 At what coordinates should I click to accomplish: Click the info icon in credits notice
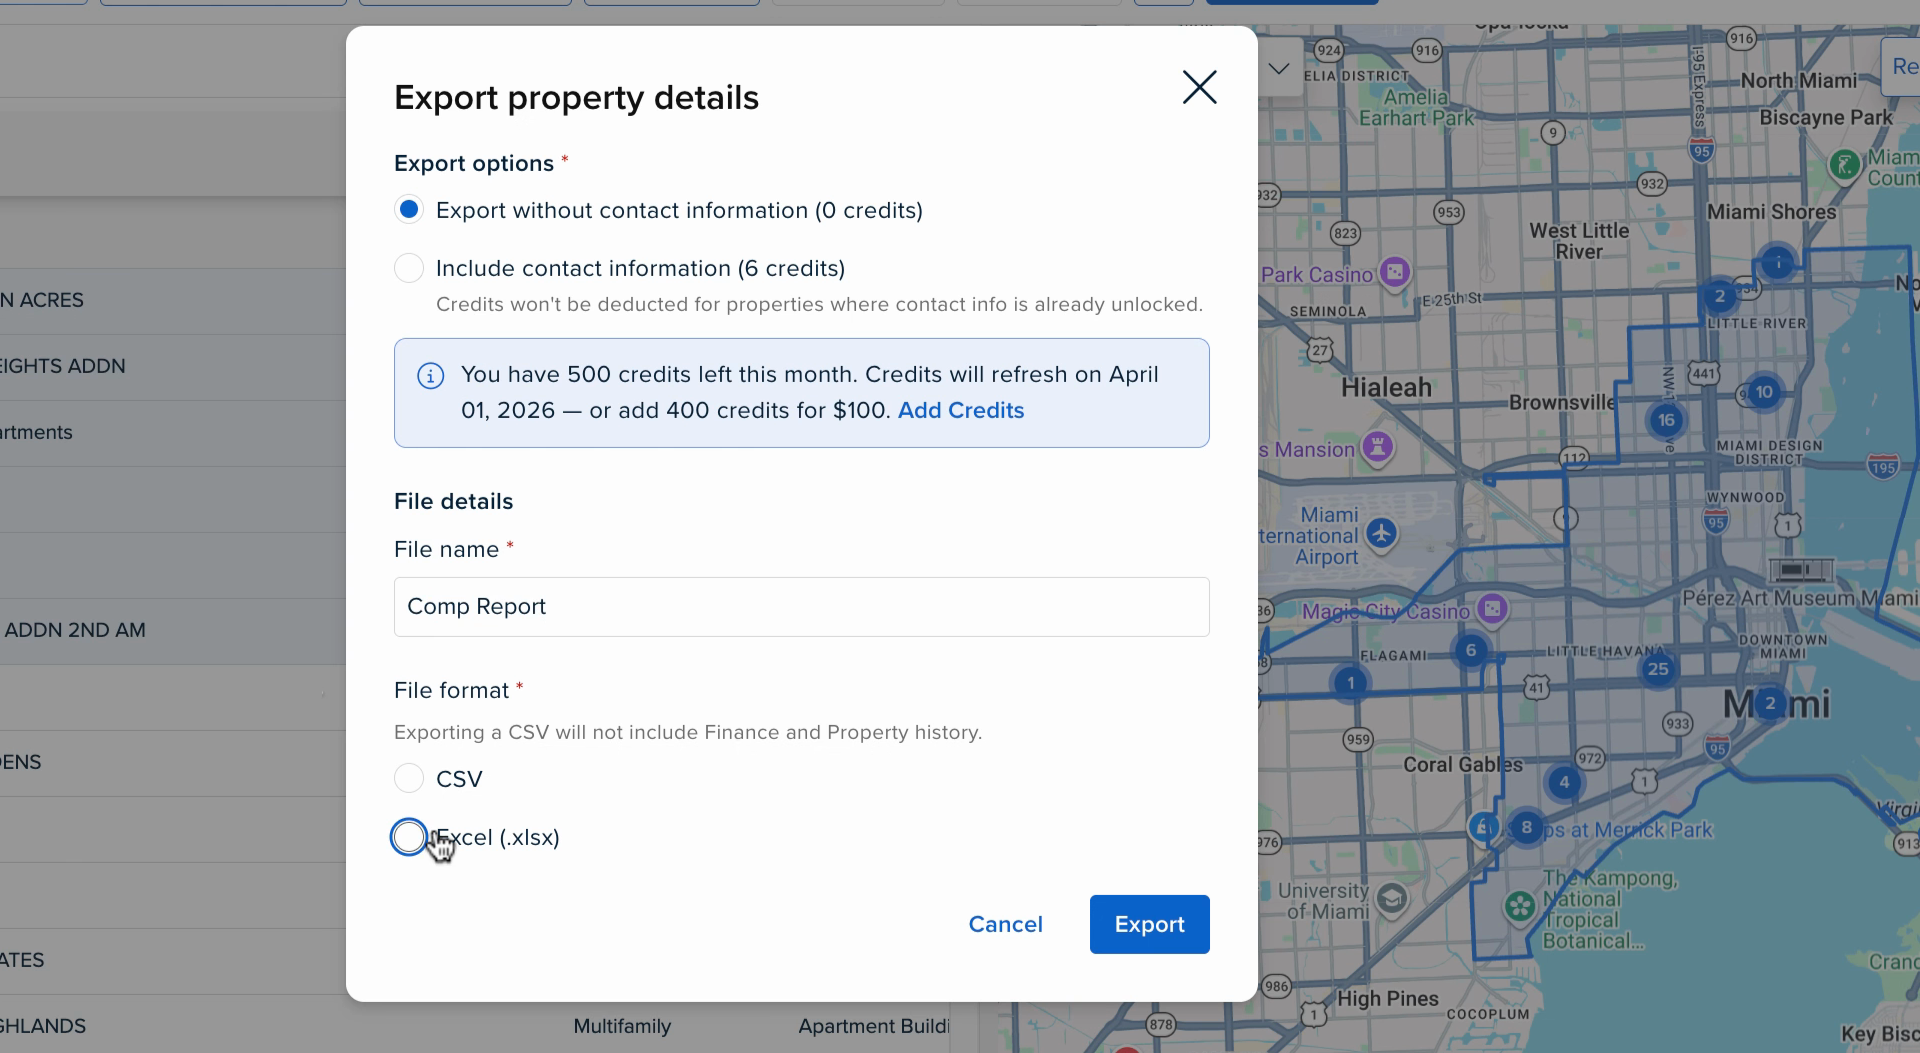pos(430,376)
